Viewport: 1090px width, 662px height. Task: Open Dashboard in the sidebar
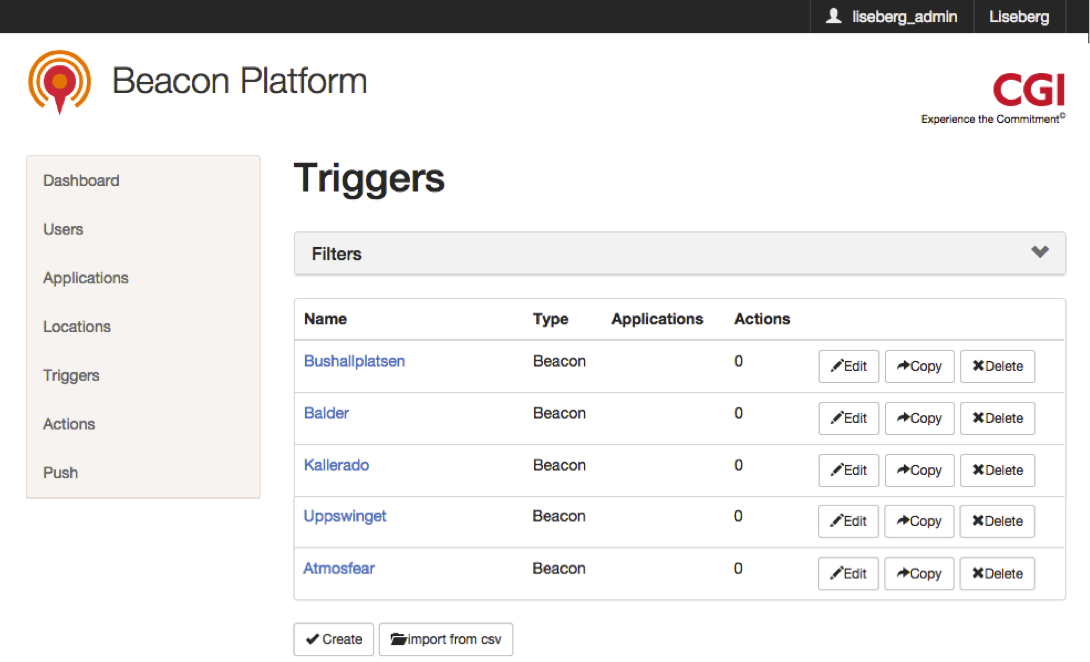pyautogui.click(x=81, y=181)
